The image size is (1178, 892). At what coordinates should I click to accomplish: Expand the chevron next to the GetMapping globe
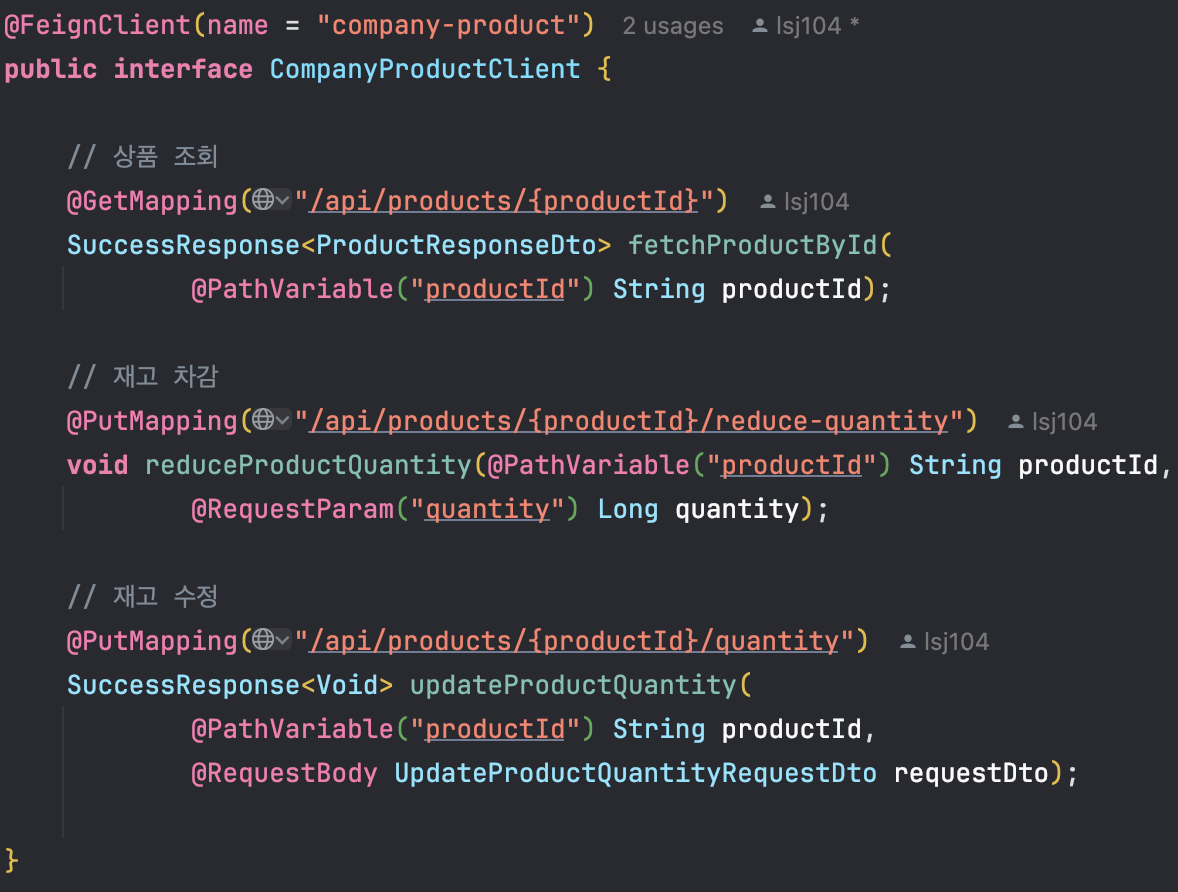[282, 201]
